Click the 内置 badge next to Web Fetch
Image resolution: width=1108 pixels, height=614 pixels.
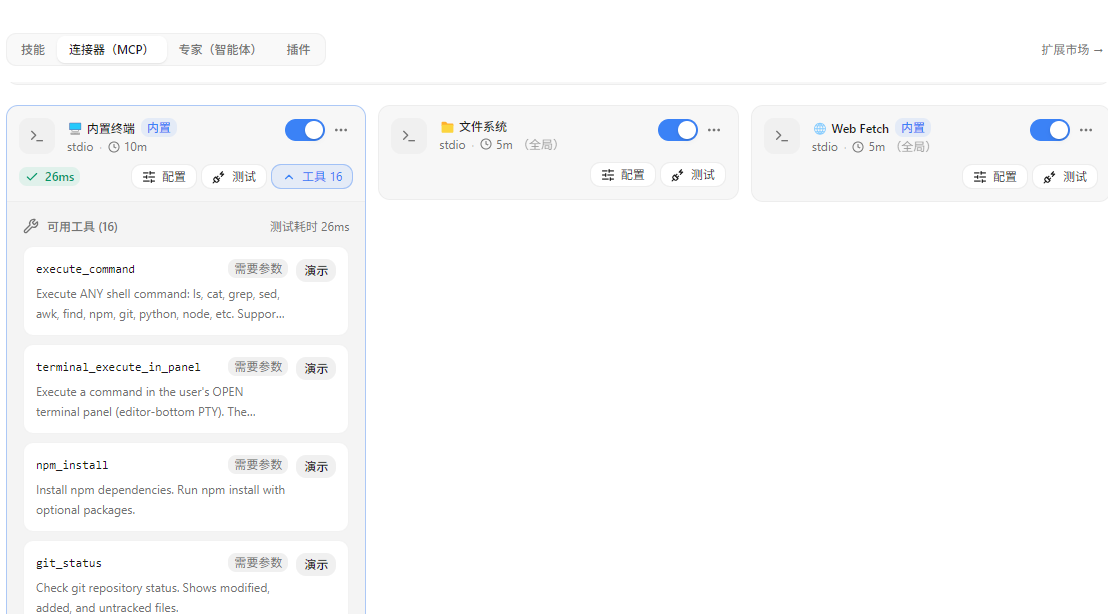coord(913,128)
